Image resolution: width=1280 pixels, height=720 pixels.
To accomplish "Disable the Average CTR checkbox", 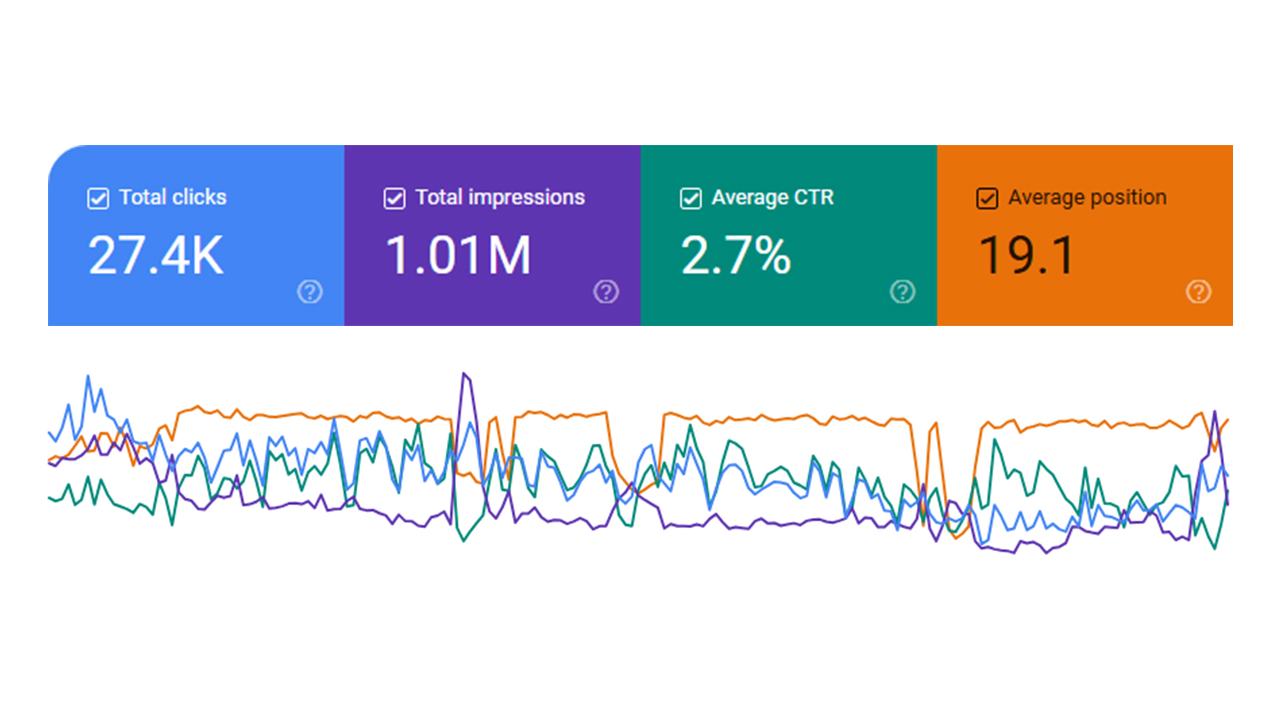I will click(690, 198).
